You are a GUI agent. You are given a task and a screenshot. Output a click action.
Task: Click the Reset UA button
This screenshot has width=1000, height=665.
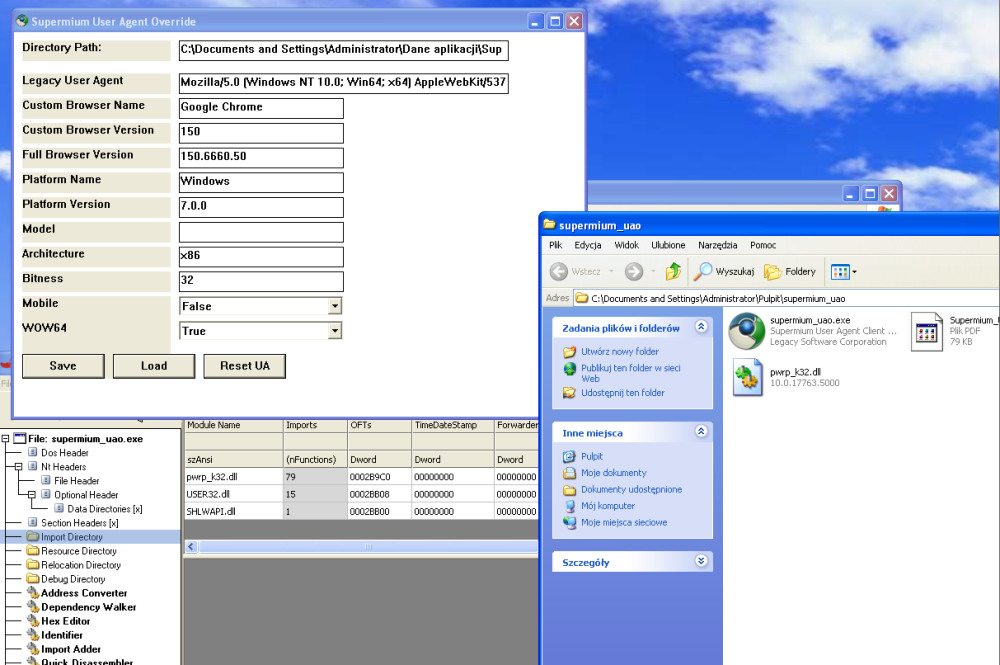tap(244, 366)
